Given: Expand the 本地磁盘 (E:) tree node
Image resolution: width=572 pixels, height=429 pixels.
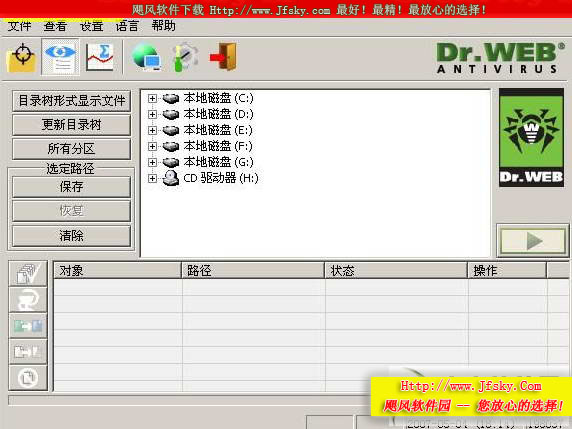Looking at the screenshot, I should [152, 131].
